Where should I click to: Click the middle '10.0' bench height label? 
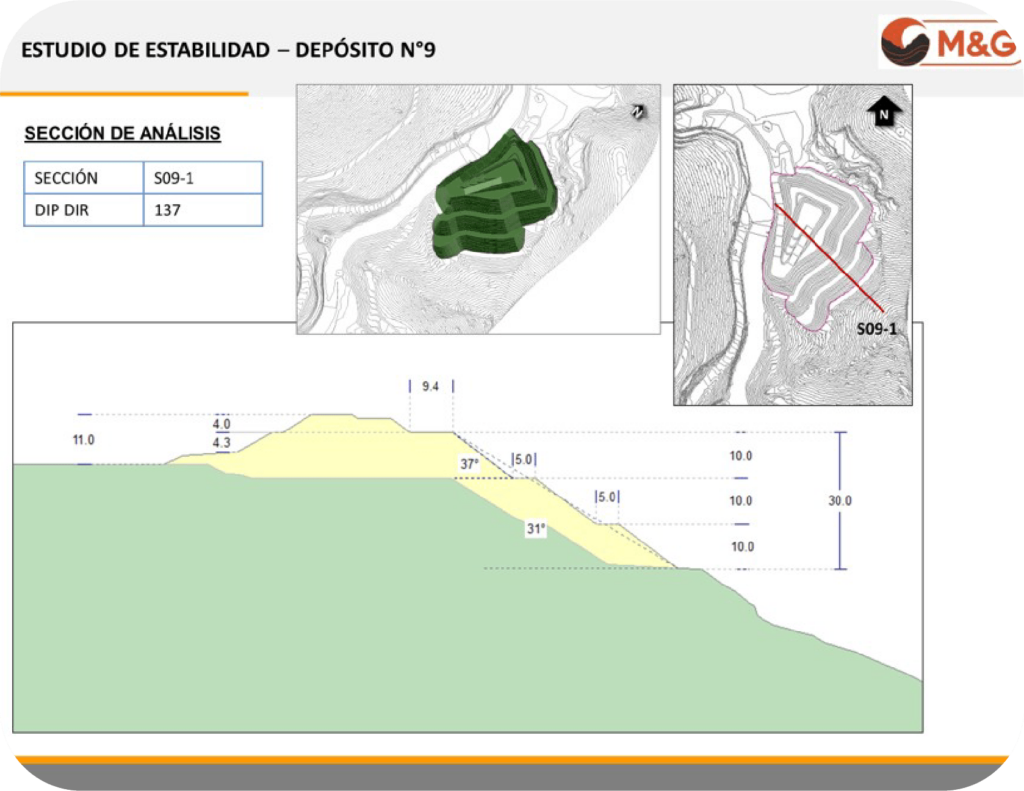coord(741,500)
